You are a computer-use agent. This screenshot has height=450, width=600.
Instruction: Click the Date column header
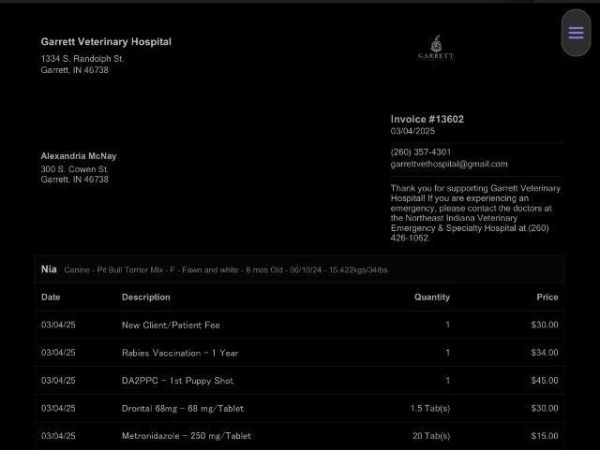[x=50, y=297]
